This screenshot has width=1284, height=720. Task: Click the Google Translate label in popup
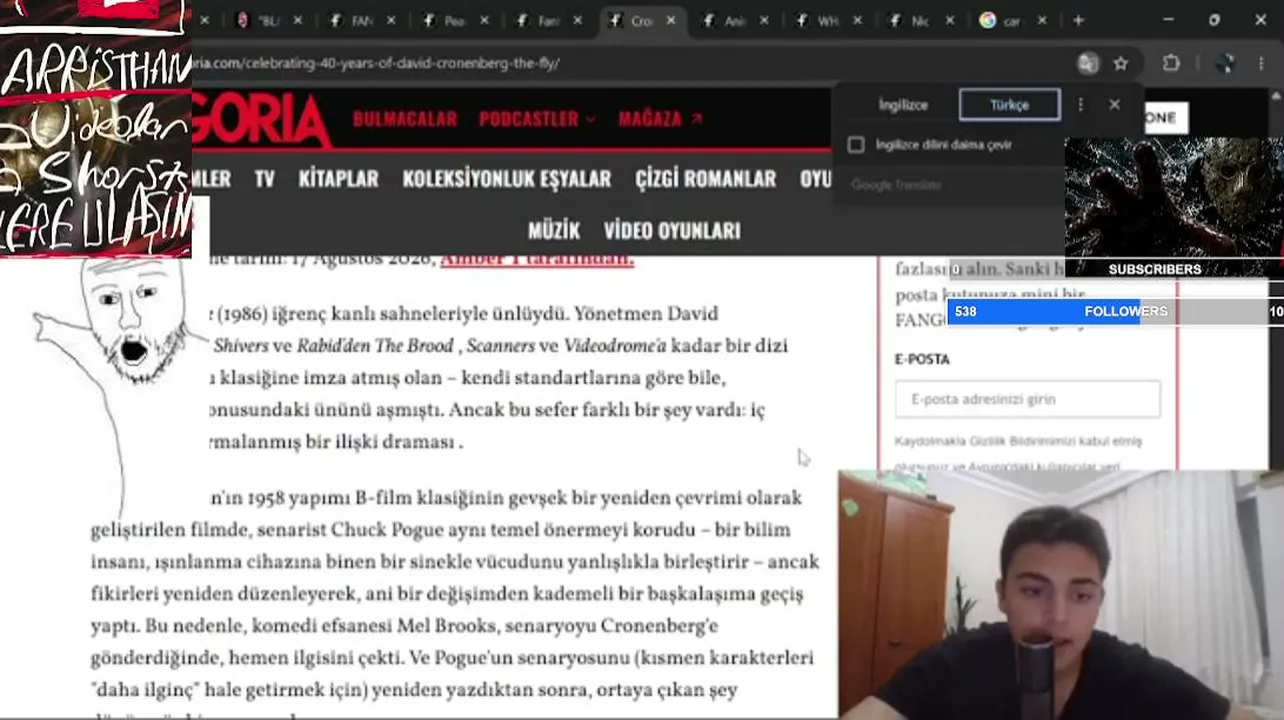(897, 185)
